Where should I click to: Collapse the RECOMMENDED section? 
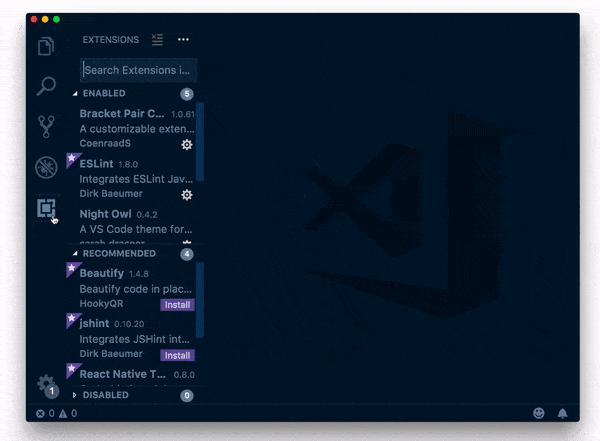(75, 253)
